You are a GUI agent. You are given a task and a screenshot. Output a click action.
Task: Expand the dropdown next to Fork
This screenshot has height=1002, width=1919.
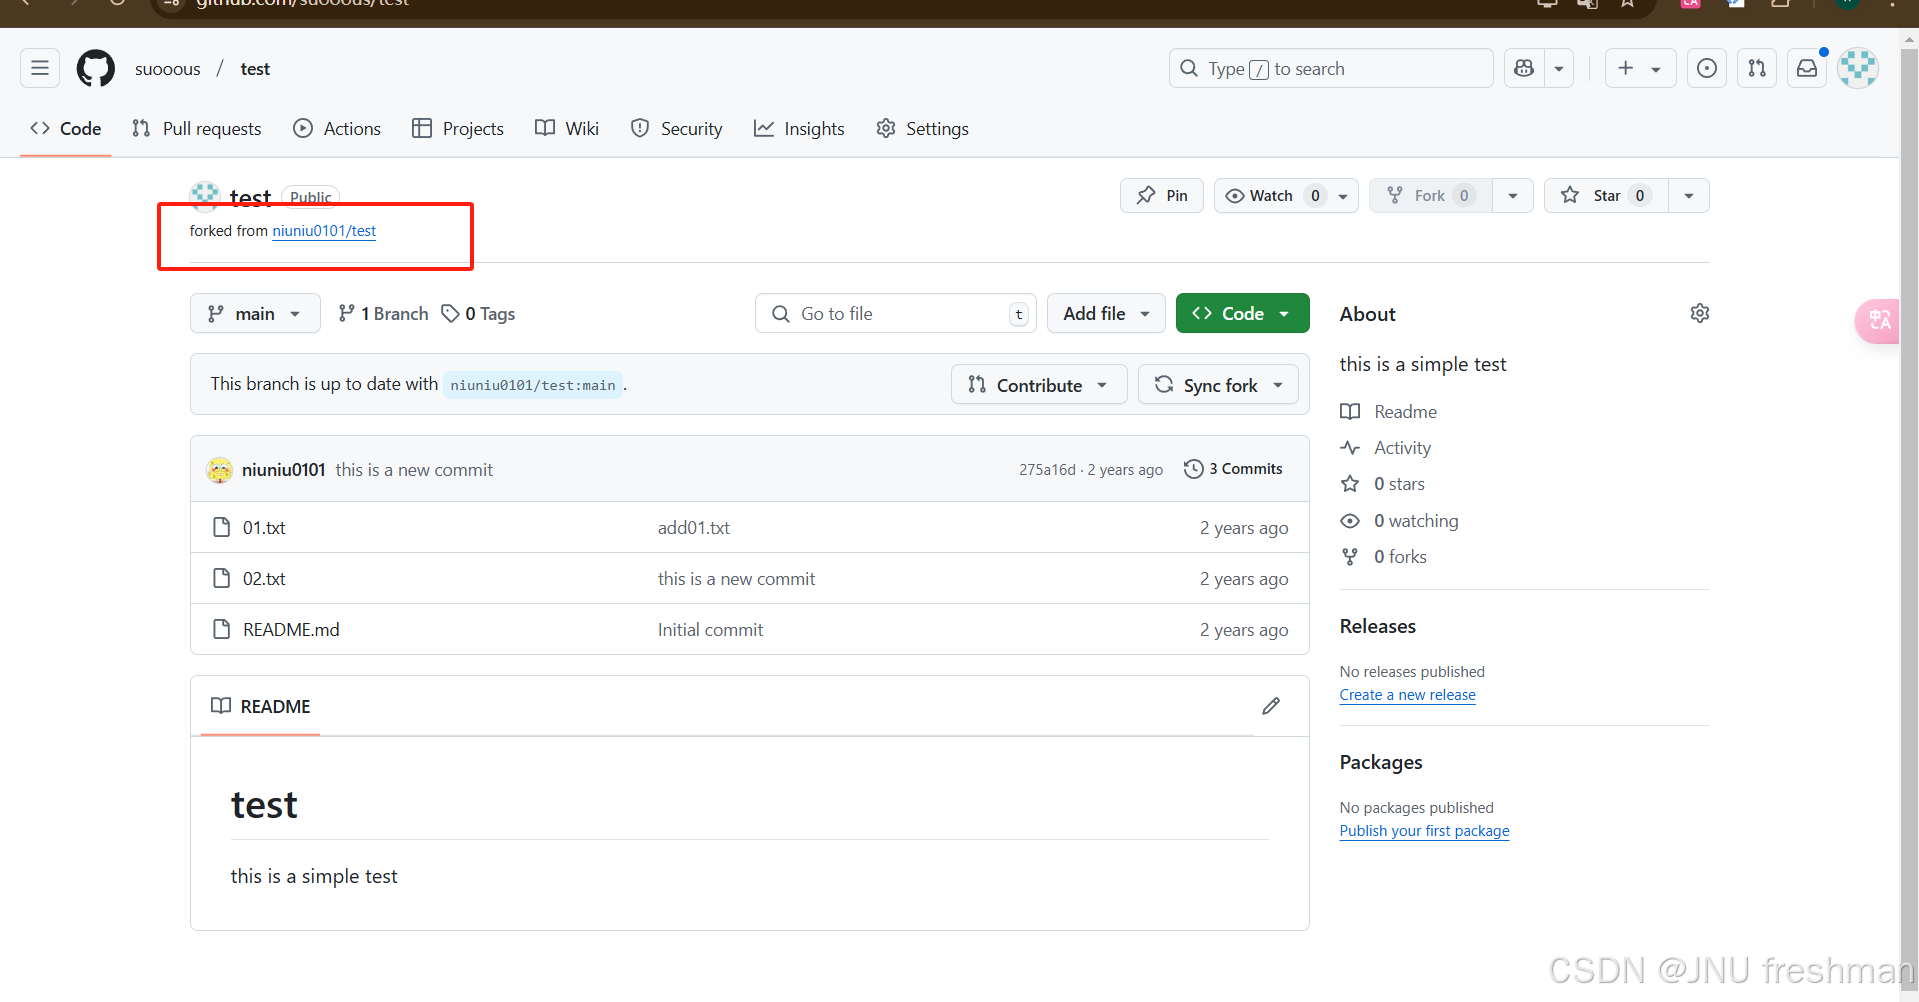coord(1513,195)
